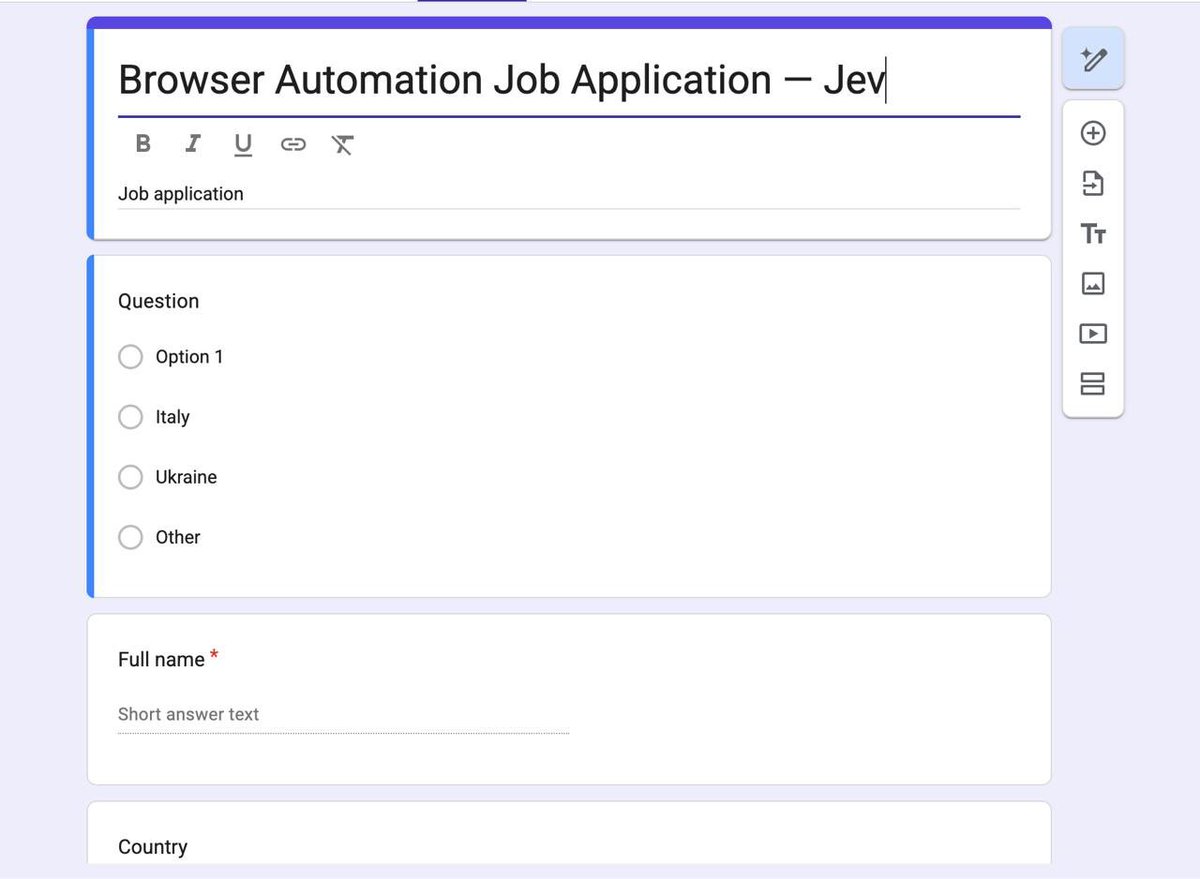Add title and description using the Tt icon
The width and height of the screenshot is (1200, 879).
coord(1093,234)
